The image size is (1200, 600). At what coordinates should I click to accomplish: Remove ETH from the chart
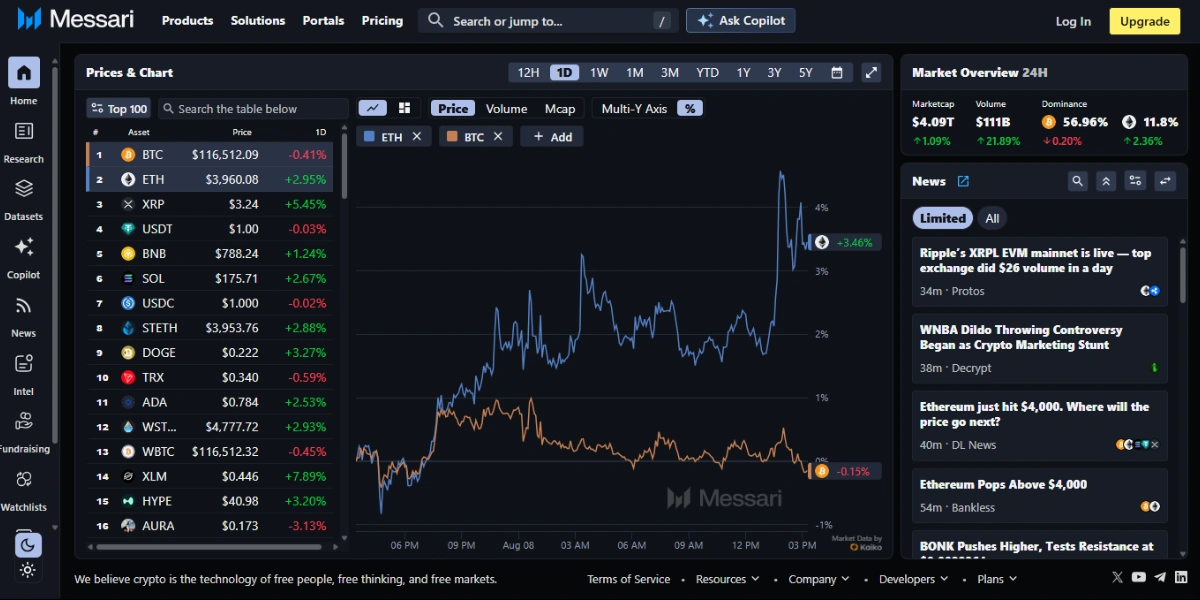417,137
